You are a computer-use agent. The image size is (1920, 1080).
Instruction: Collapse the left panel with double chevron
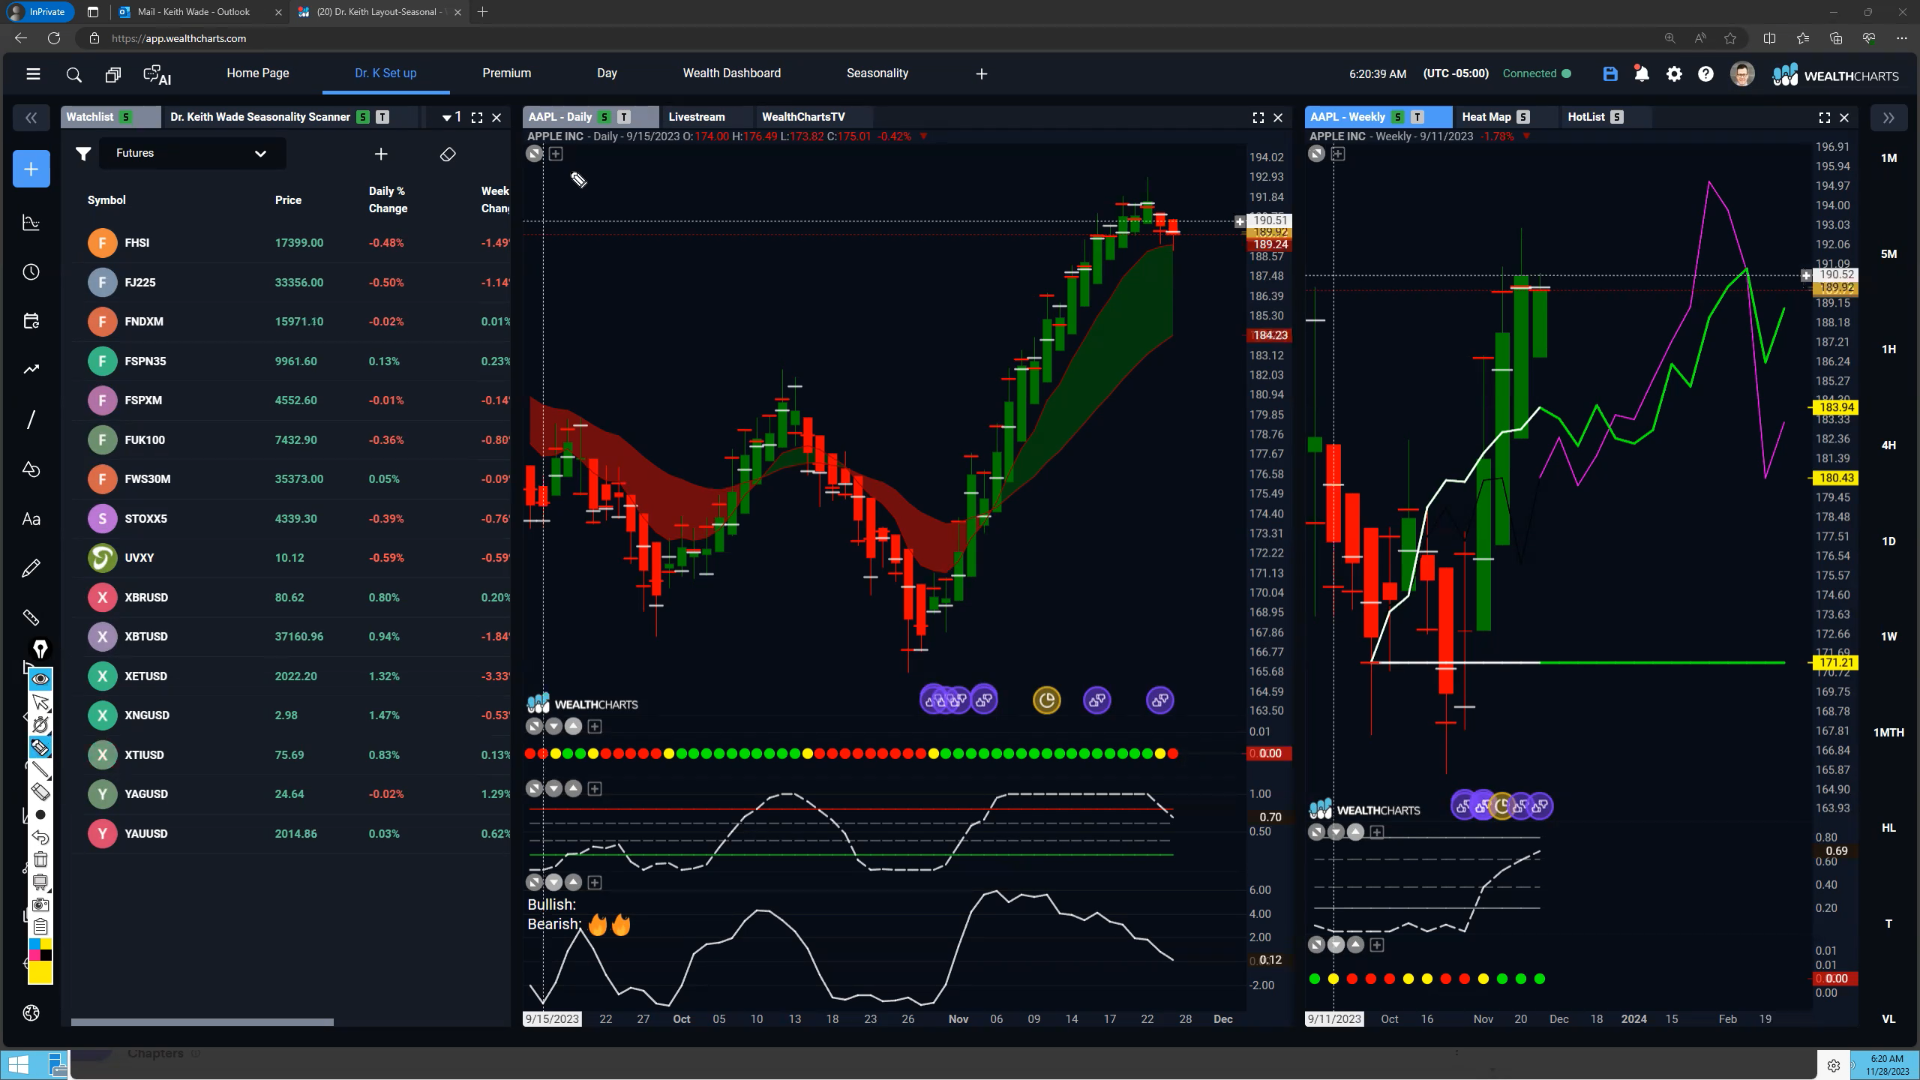(x=31, y=118)
